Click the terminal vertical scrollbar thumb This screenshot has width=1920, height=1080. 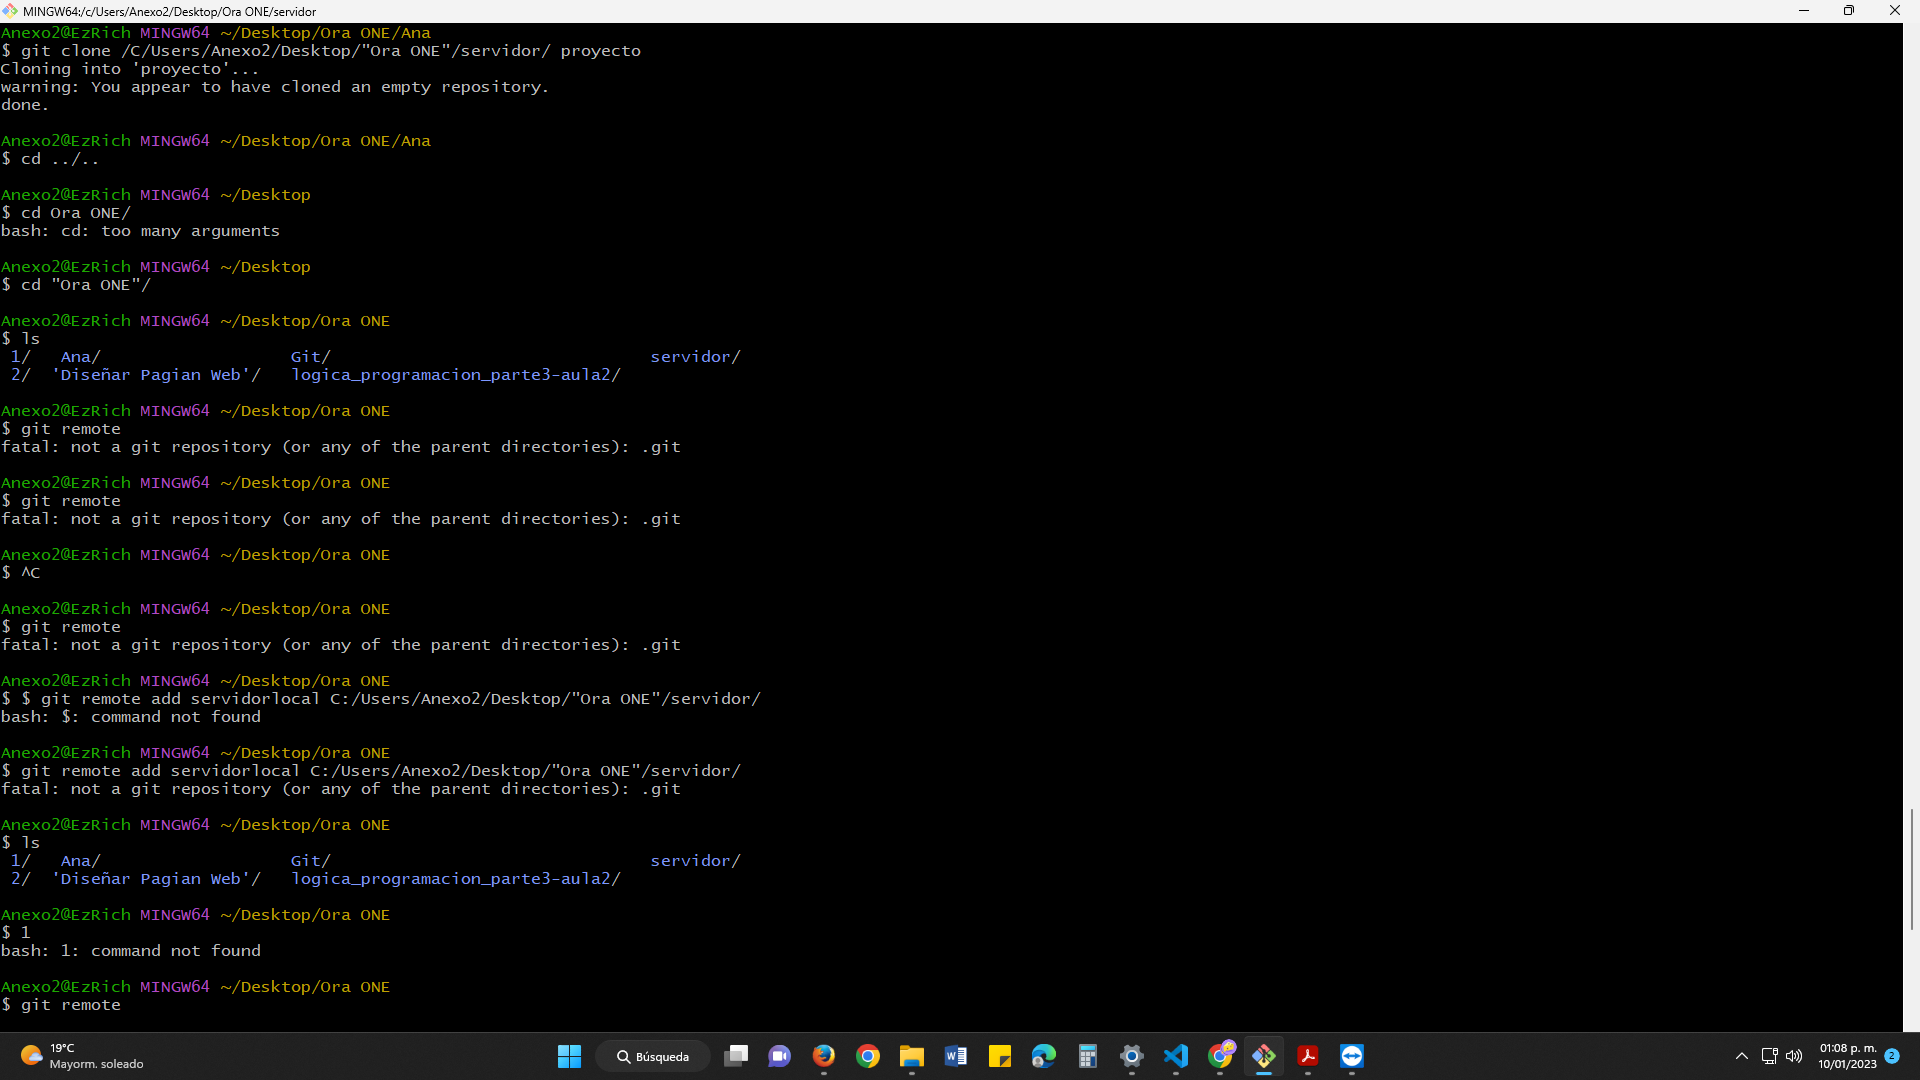coord(1911,869)
